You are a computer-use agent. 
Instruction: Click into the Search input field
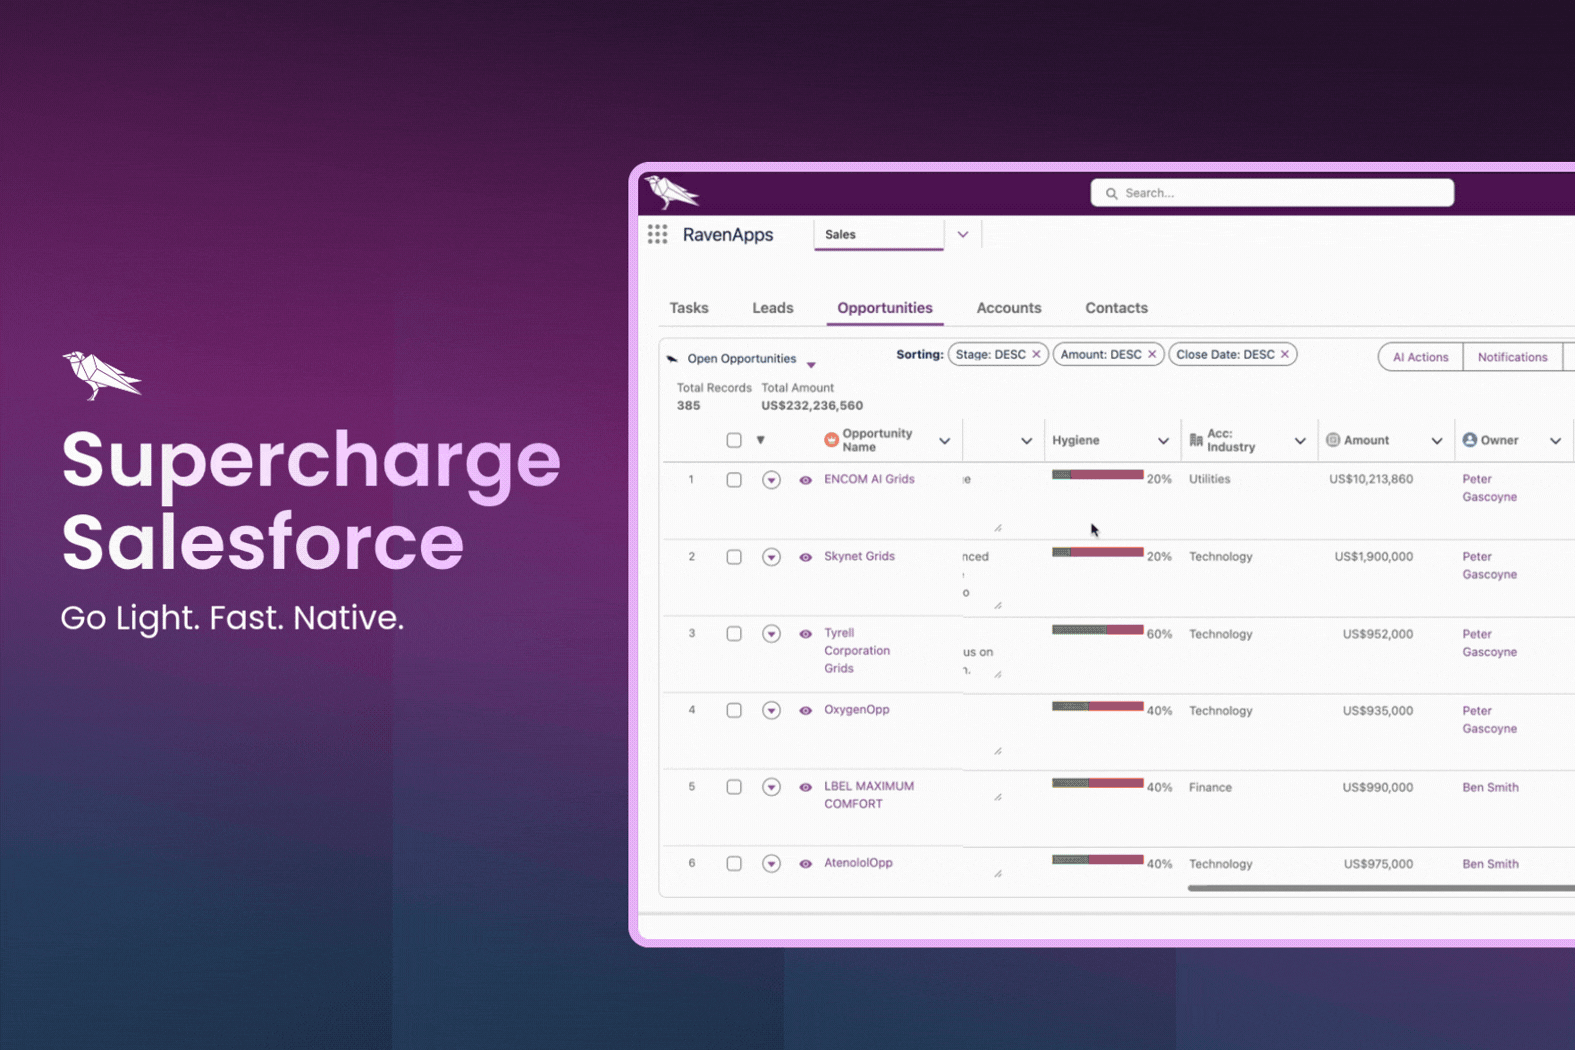[x=1272, y=193]
